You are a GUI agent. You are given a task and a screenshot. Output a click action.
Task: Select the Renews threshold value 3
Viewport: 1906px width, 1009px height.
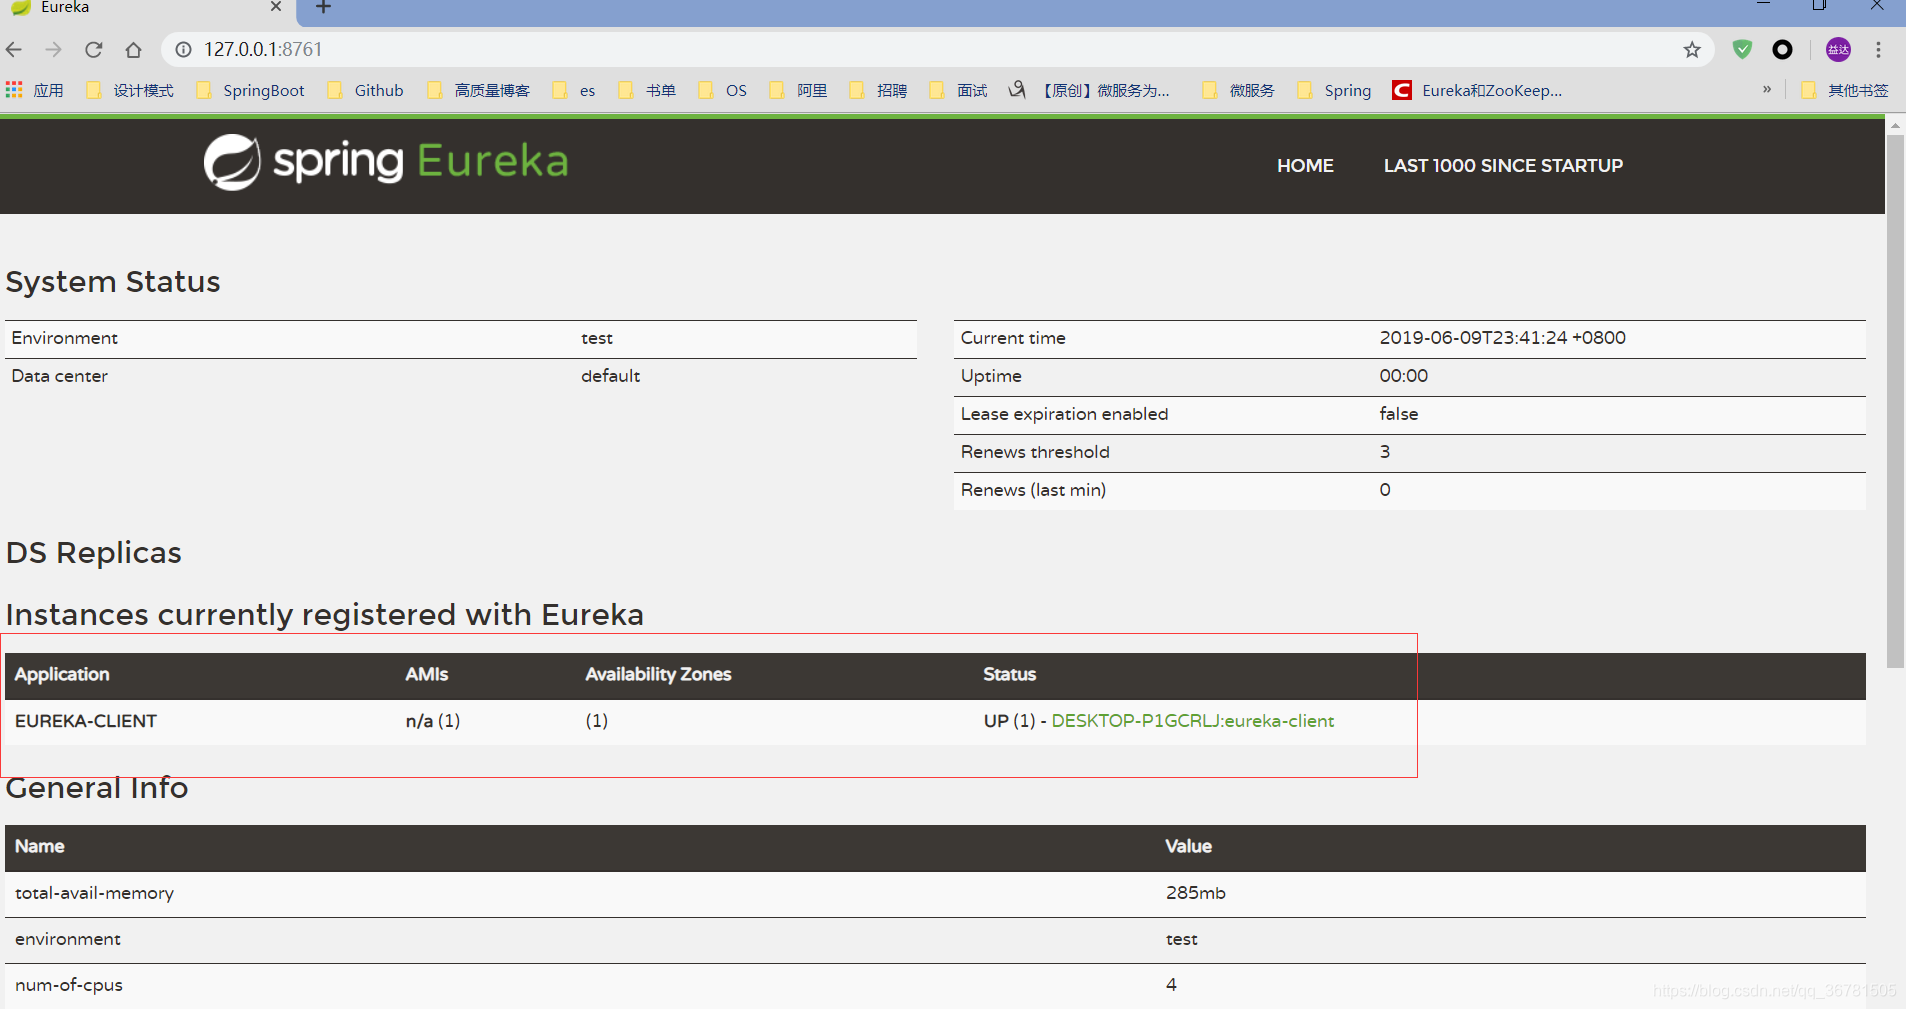point(1385,452)
